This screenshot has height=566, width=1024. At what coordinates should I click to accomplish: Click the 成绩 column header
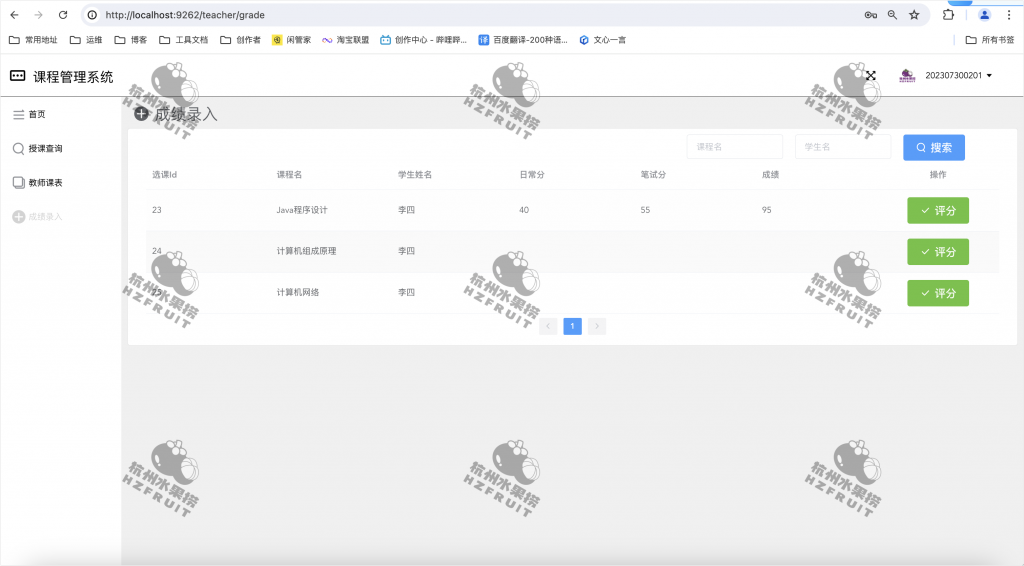pos(771,174)
